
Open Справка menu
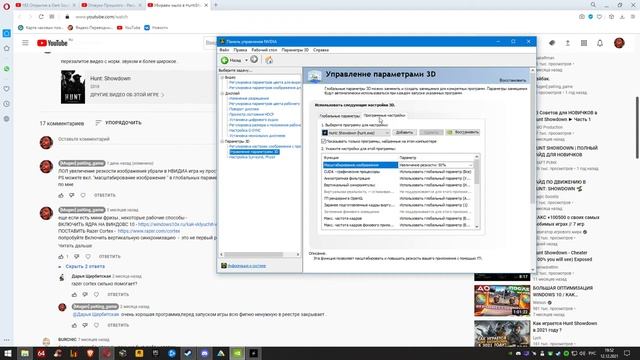(x=321, y=50)
